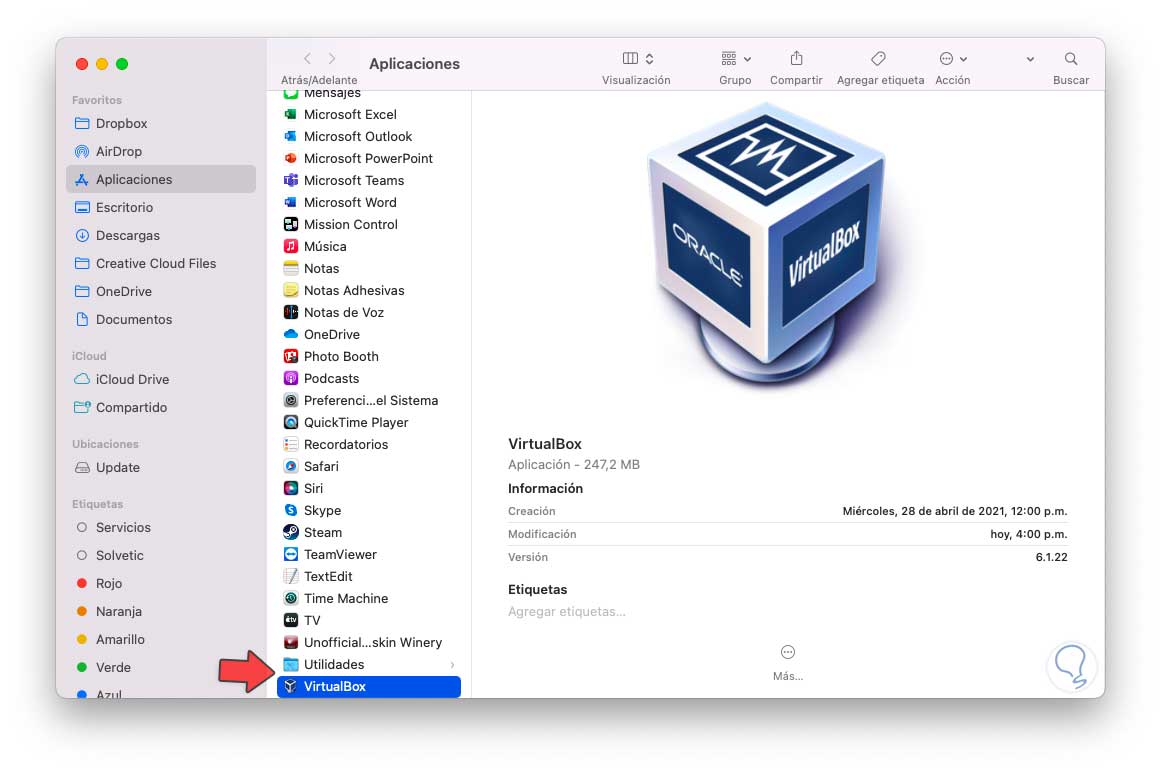This screenshot has width=1161, height=772.
Task: Select the VirtualBox icon in list
Action: point(291,686)
